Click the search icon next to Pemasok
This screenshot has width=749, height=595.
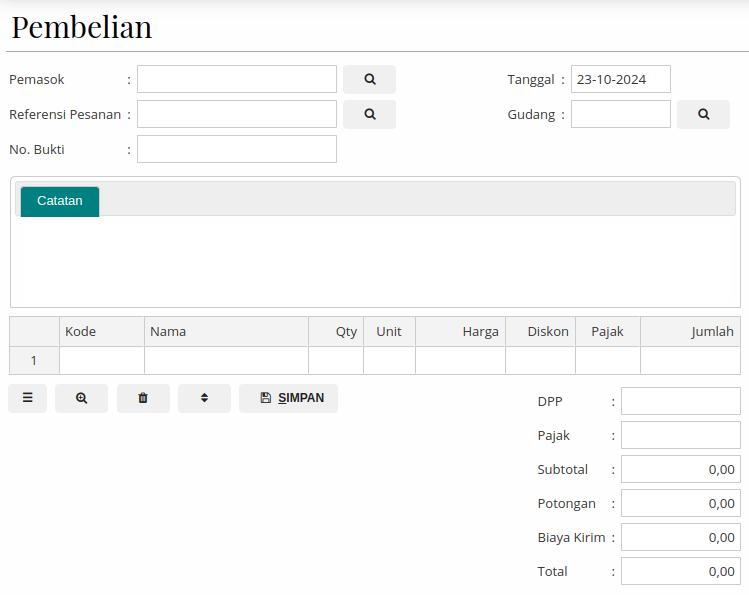(x=369, y=79)
